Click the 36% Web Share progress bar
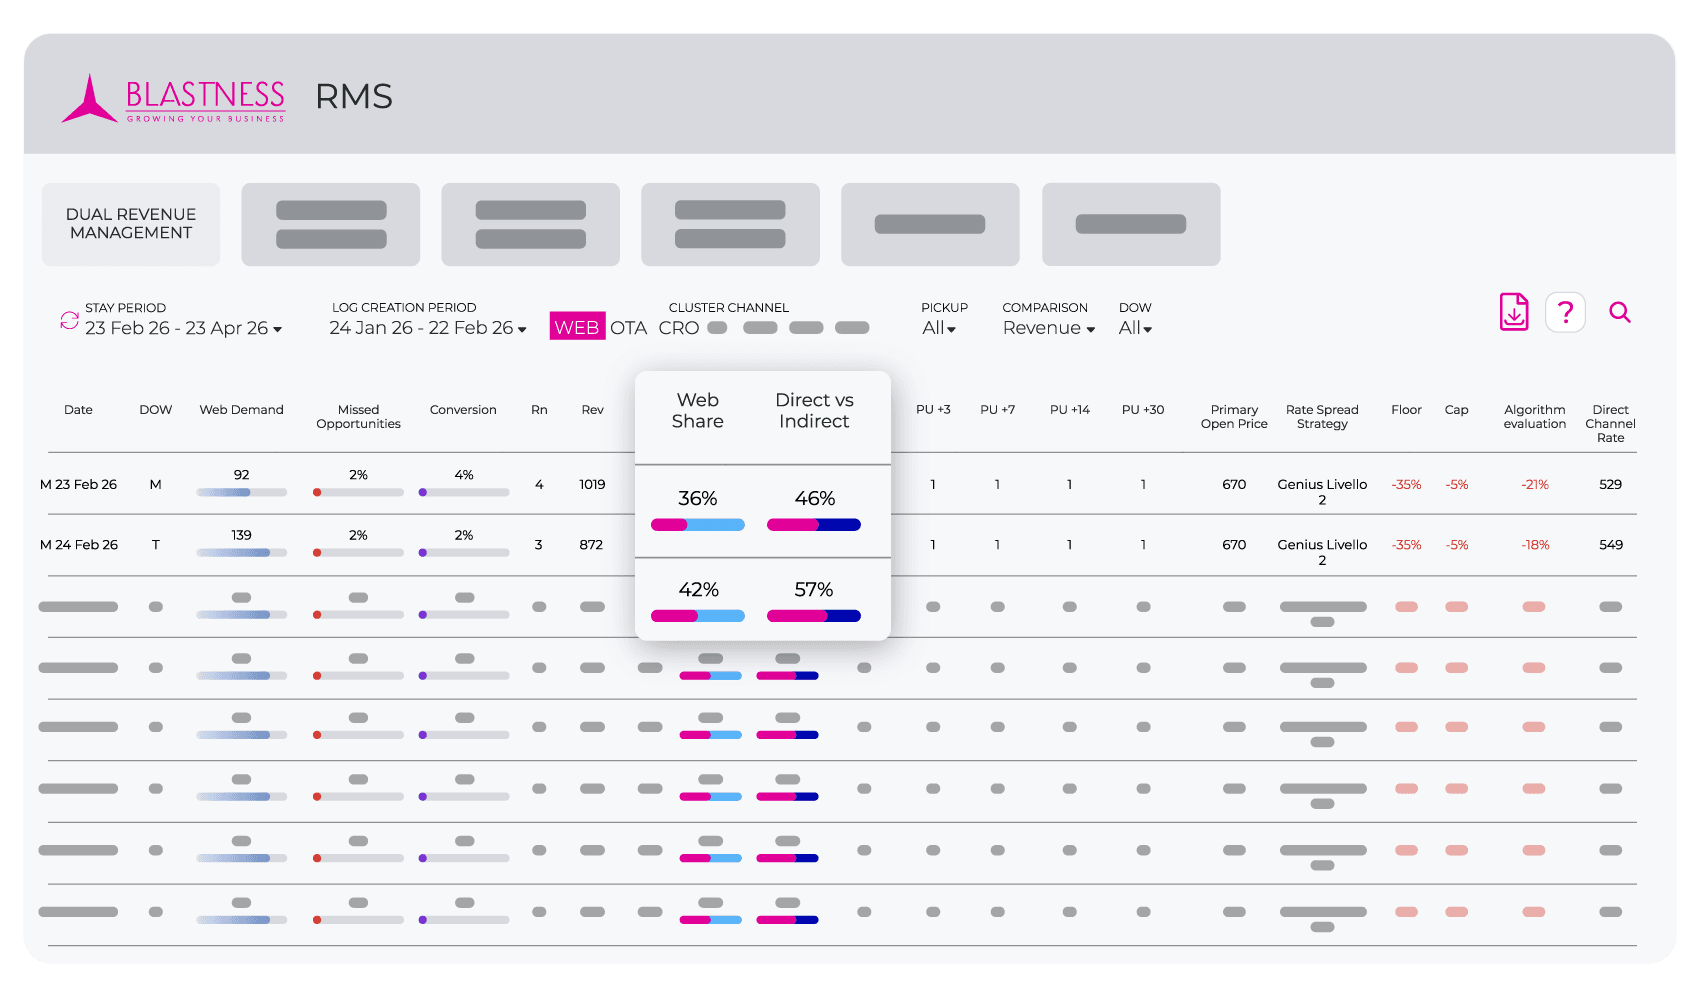Viewport: 1700px width, 1000px height. (x=697, y=525)
